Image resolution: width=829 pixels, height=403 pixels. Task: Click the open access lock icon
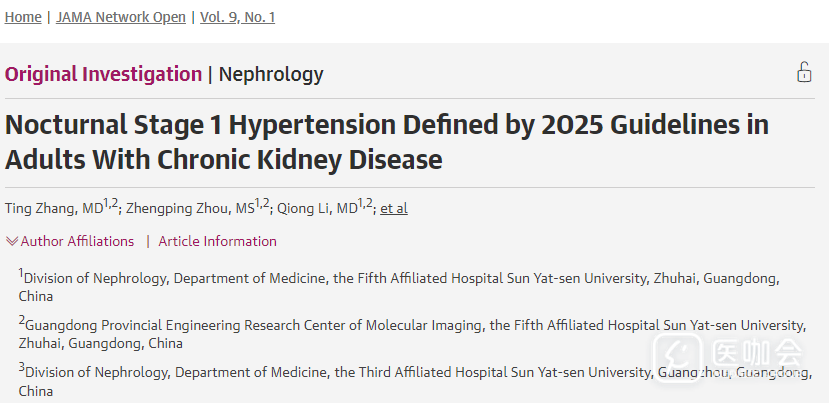click(x=803, y=72)
